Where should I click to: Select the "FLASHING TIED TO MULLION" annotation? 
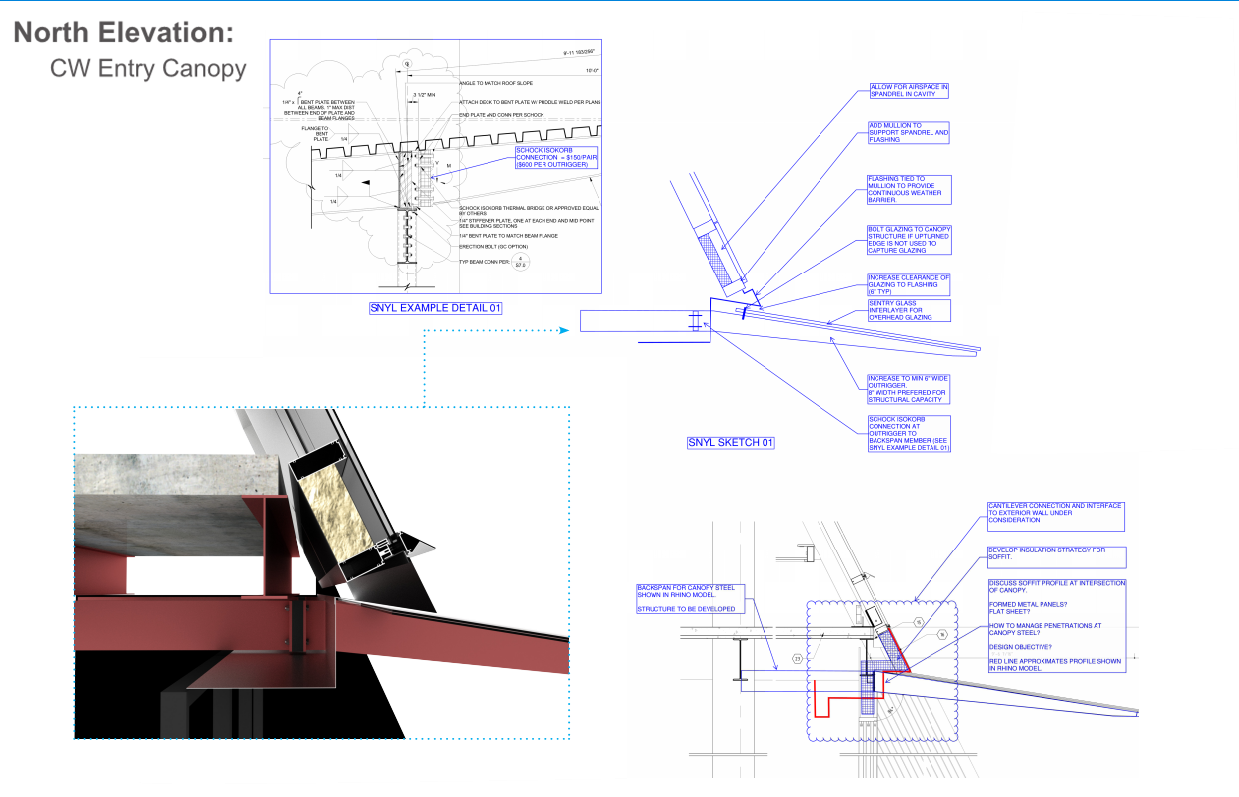pyautogui.click(x=910, y=190)
